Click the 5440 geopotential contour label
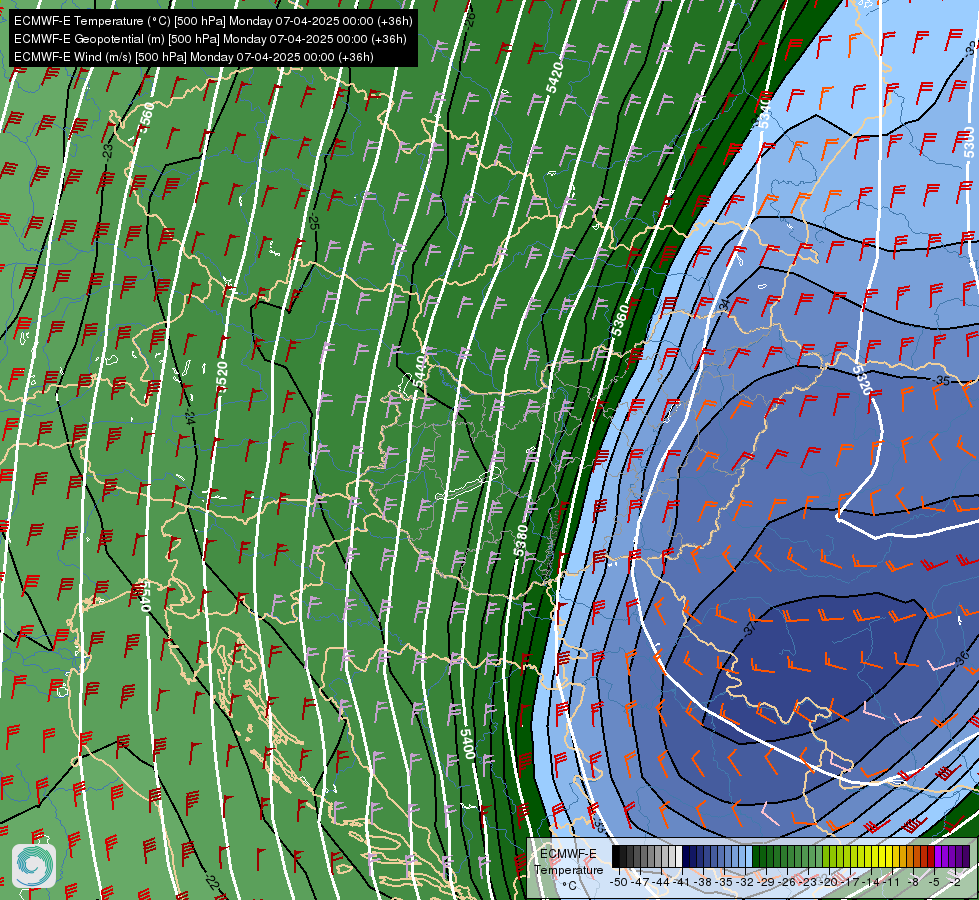The height and width of the screenshot is (900, 979). point(420,370)
